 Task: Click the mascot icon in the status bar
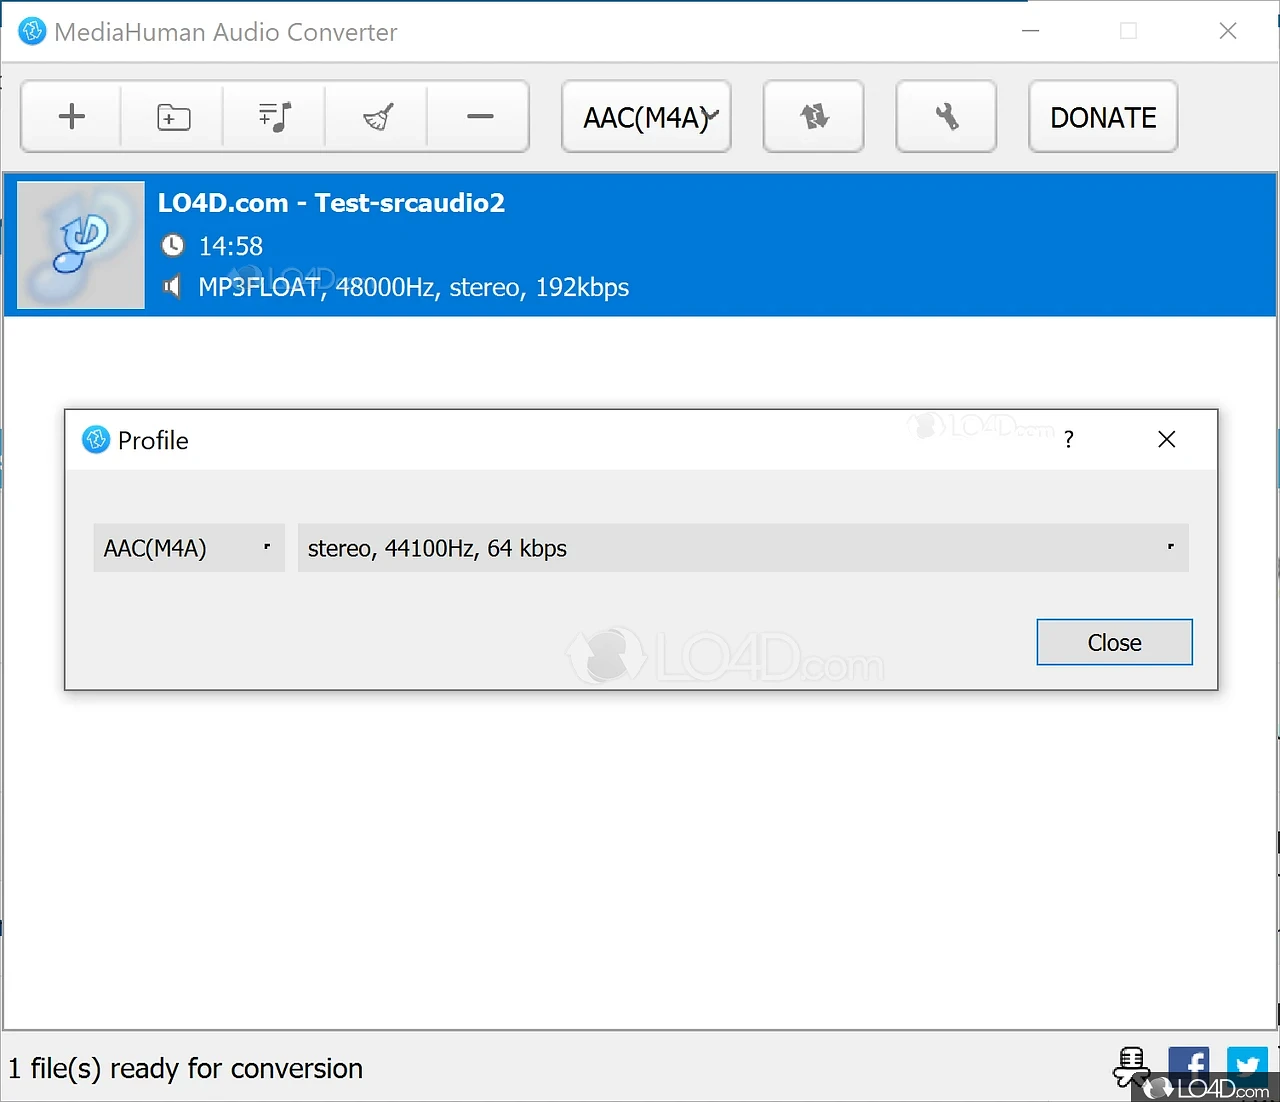pos(1132,1068)
